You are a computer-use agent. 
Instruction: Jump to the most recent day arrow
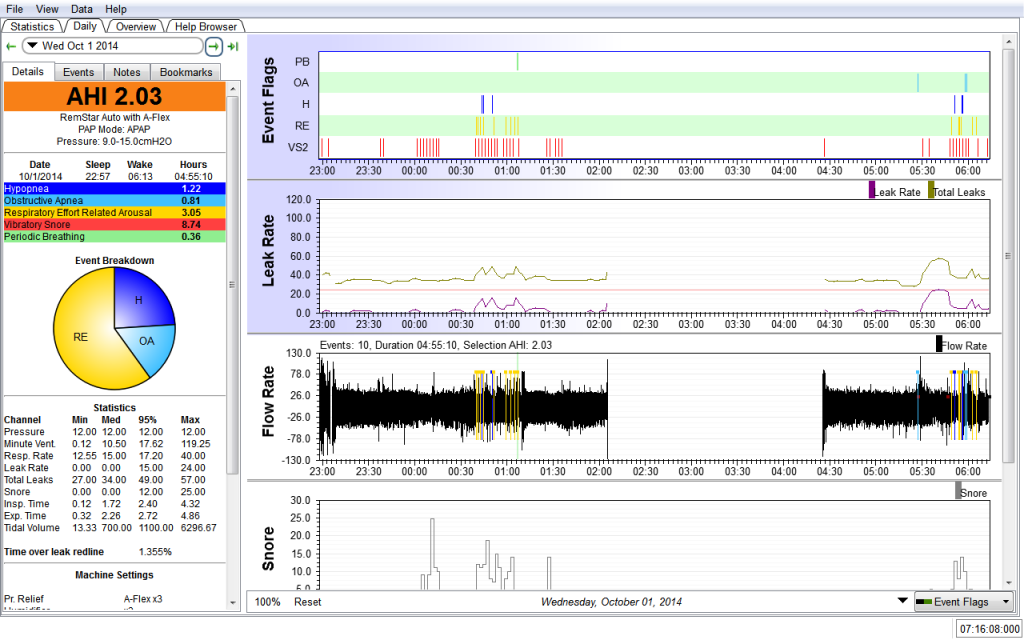pos(232,46)
